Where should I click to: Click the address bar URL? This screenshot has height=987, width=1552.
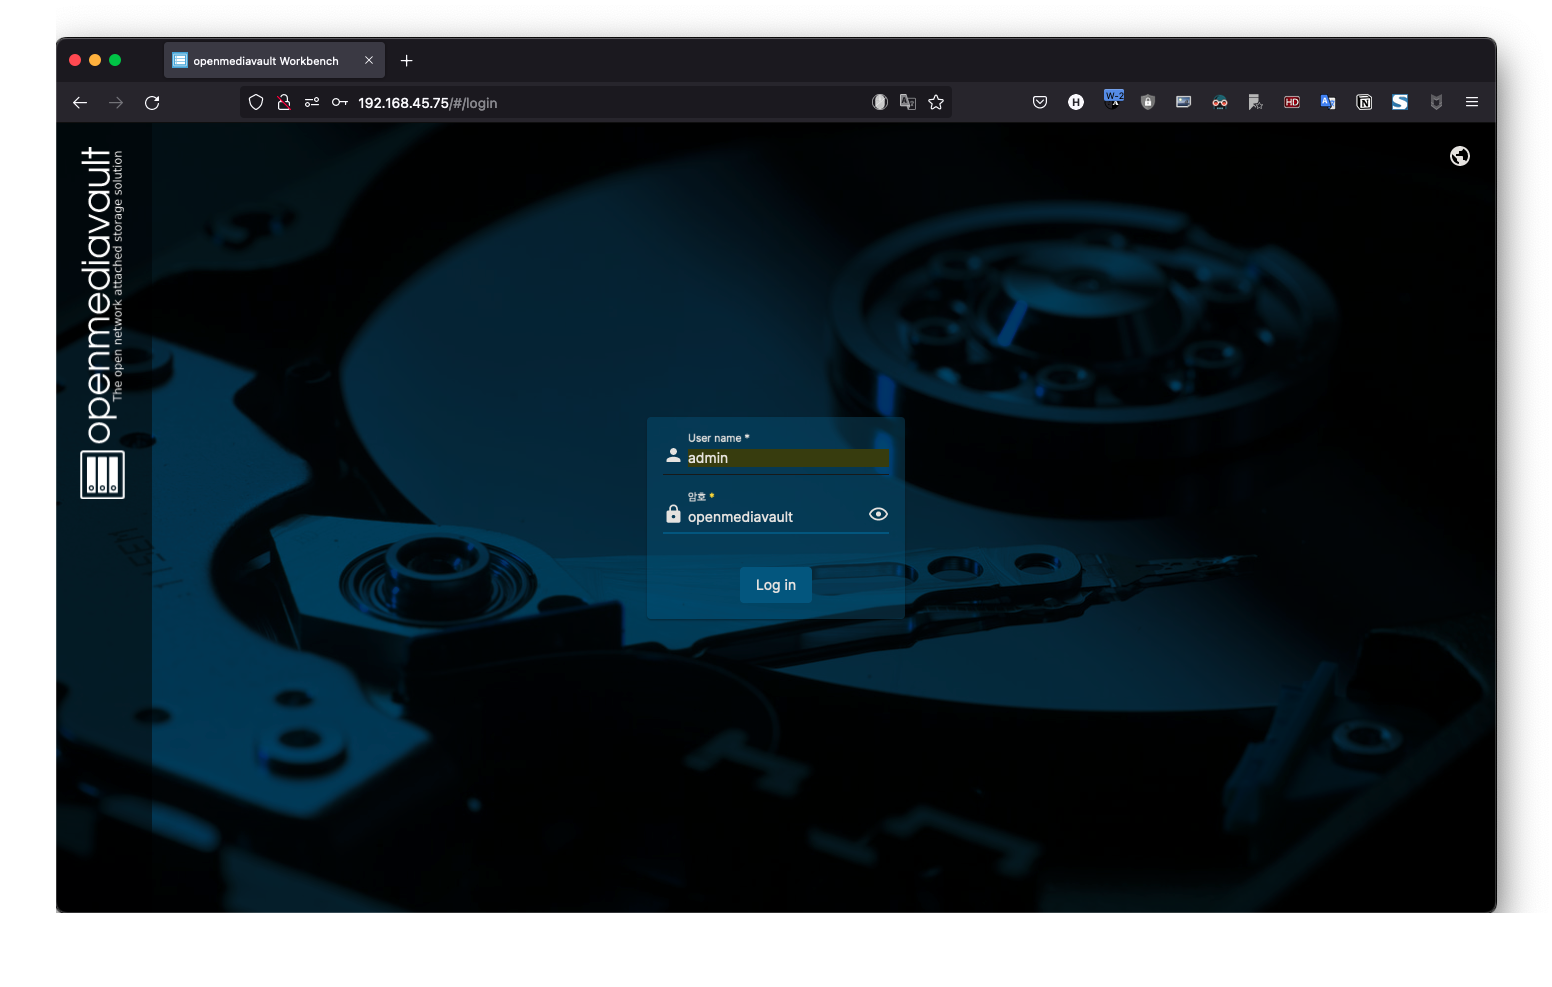(427, 103)
